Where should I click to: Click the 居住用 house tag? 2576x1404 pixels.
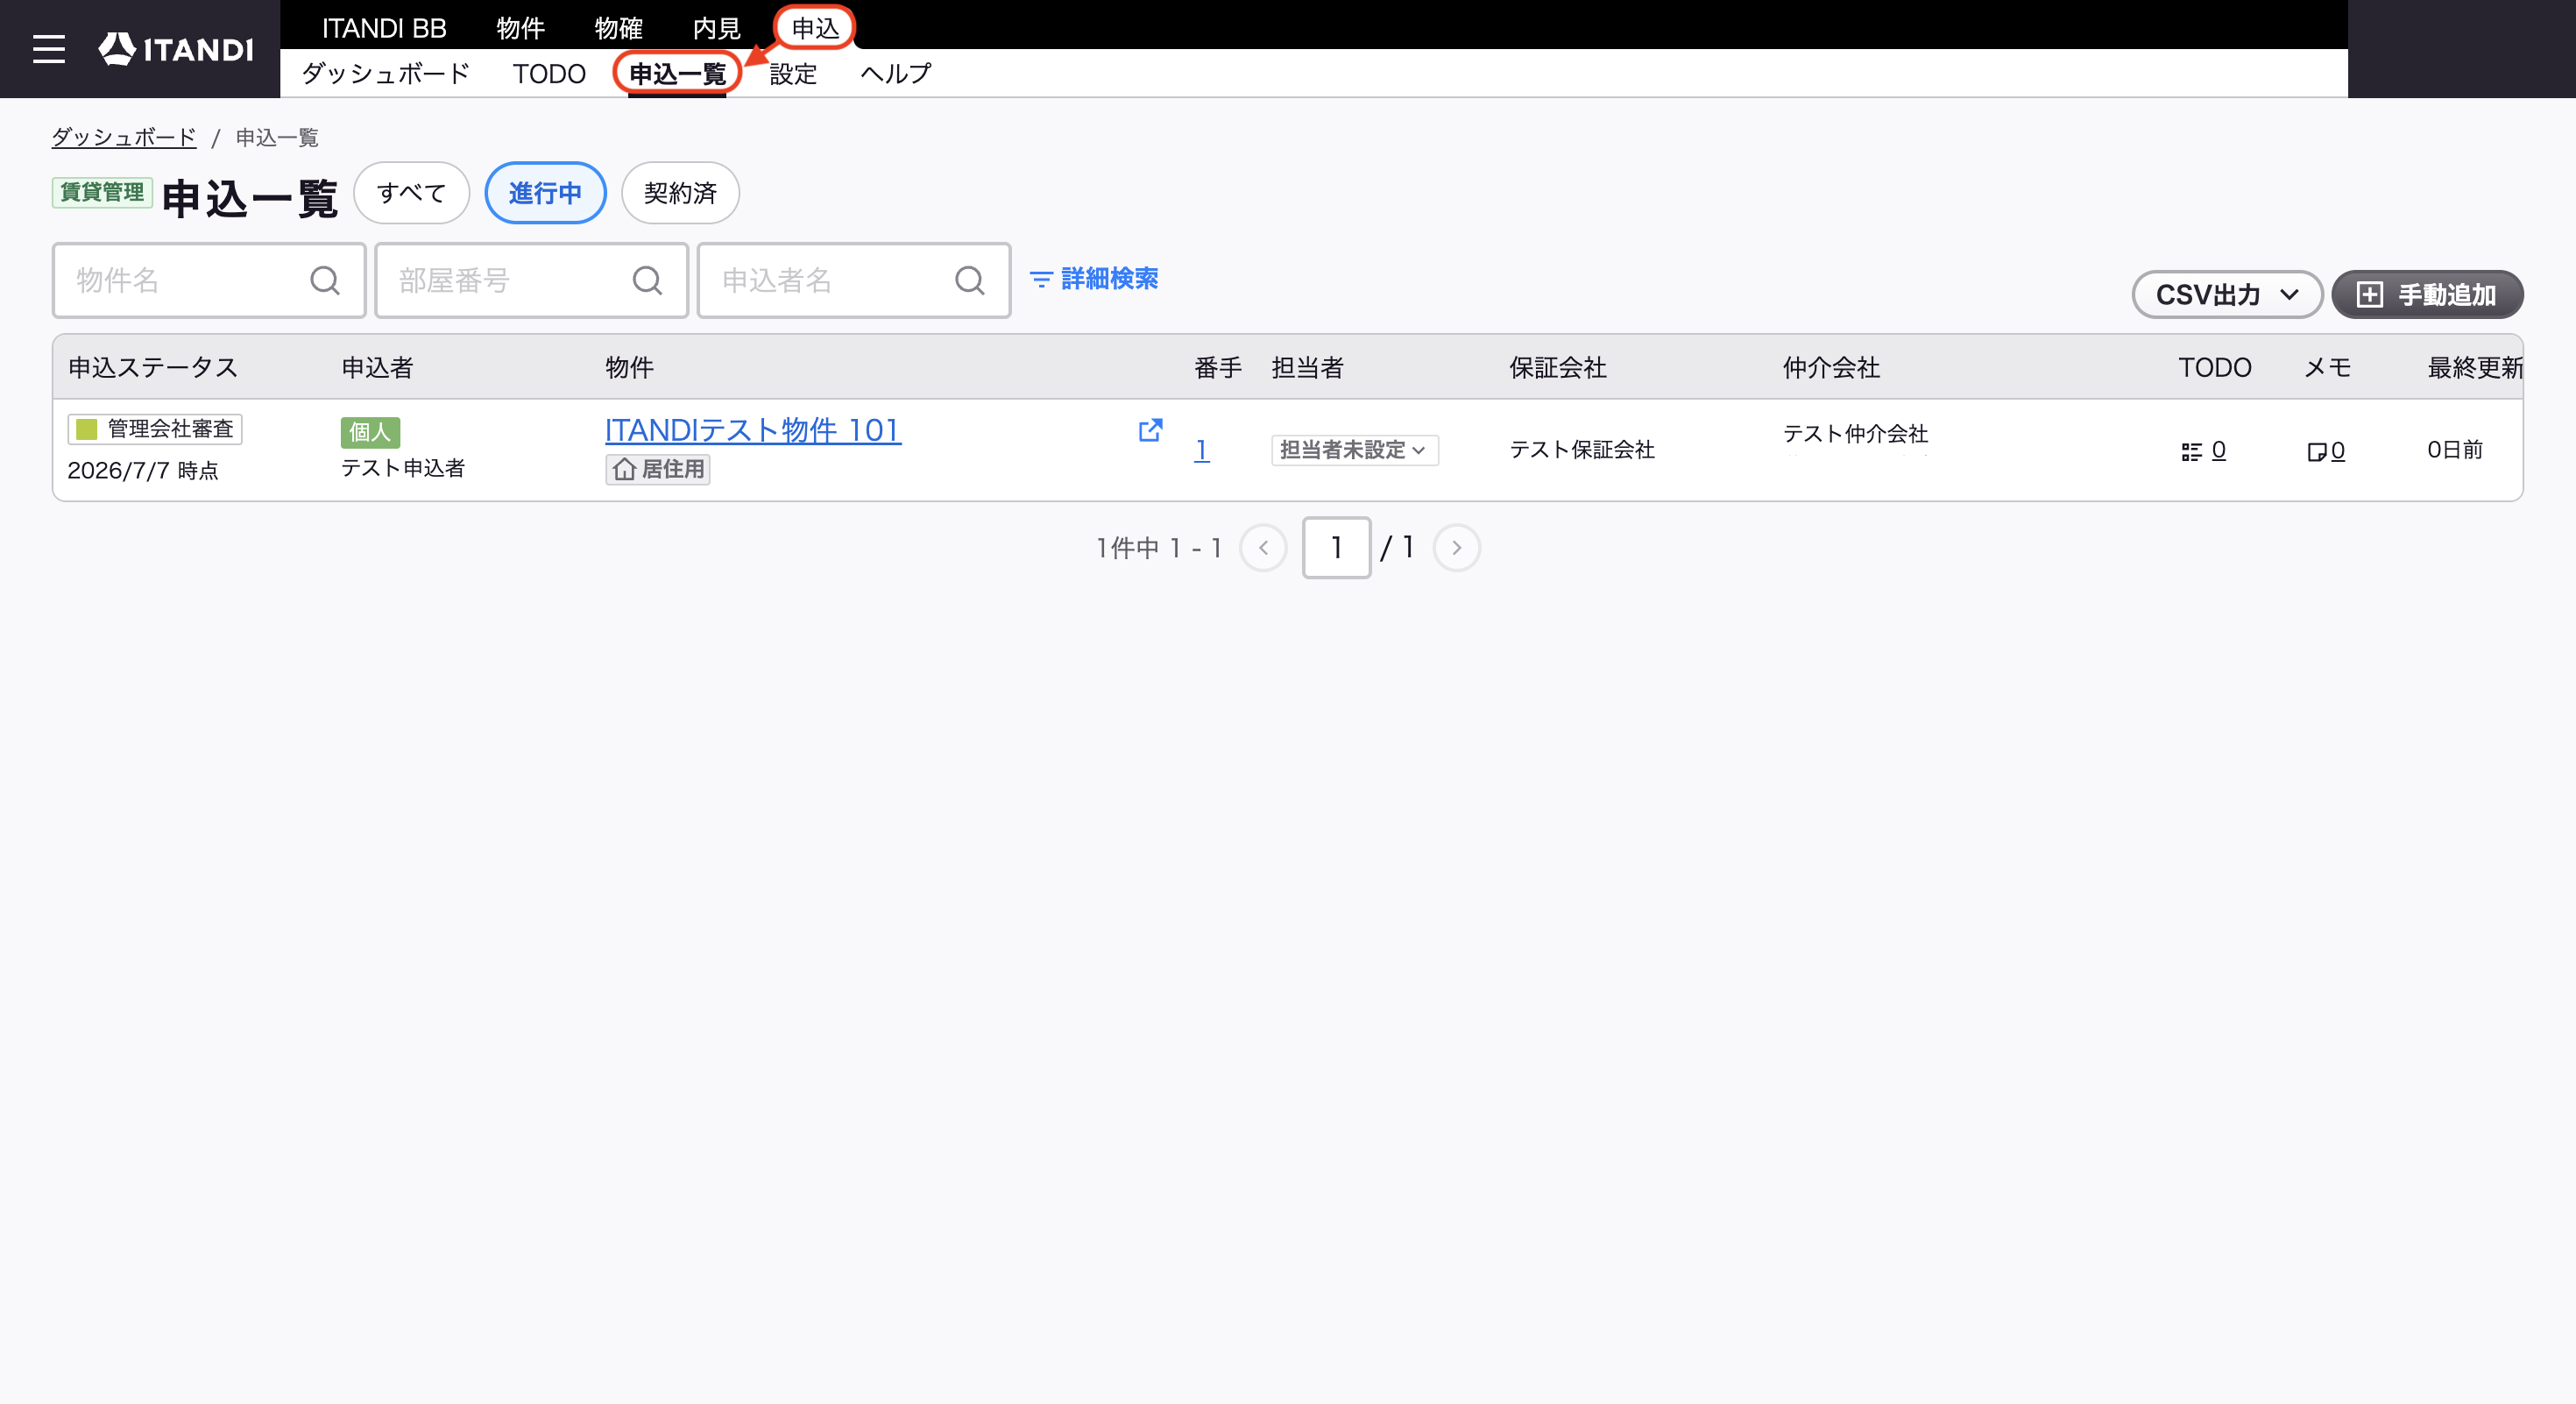(x=658, y=469)
